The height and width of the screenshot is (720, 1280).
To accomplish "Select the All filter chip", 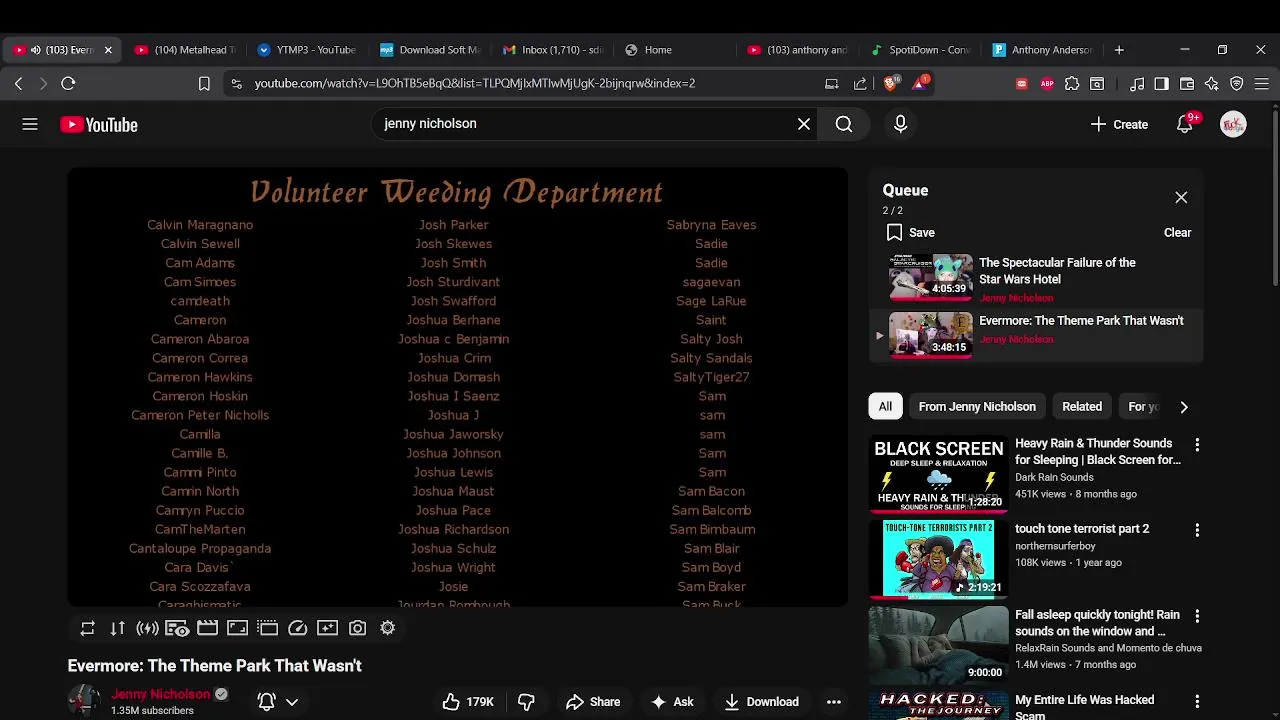I will pos(885,407).
